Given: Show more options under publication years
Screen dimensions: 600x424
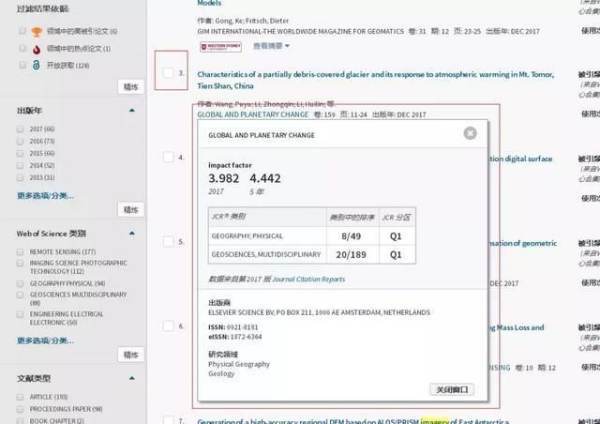Looking at the screenshot, I should pyautogui.click(x=45, y=196).
